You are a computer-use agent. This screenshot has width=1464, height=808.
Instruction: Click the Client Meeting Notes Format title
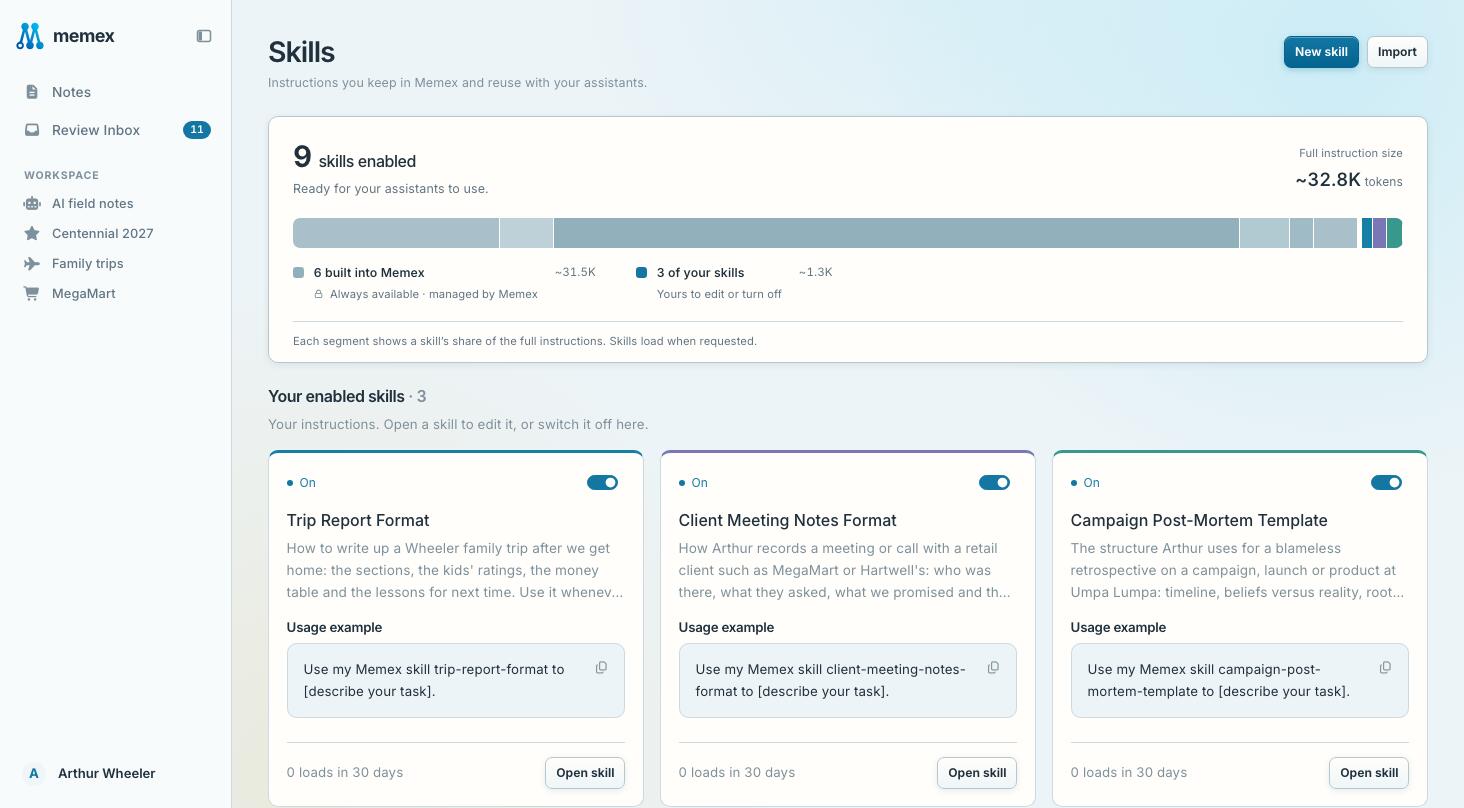788,520
